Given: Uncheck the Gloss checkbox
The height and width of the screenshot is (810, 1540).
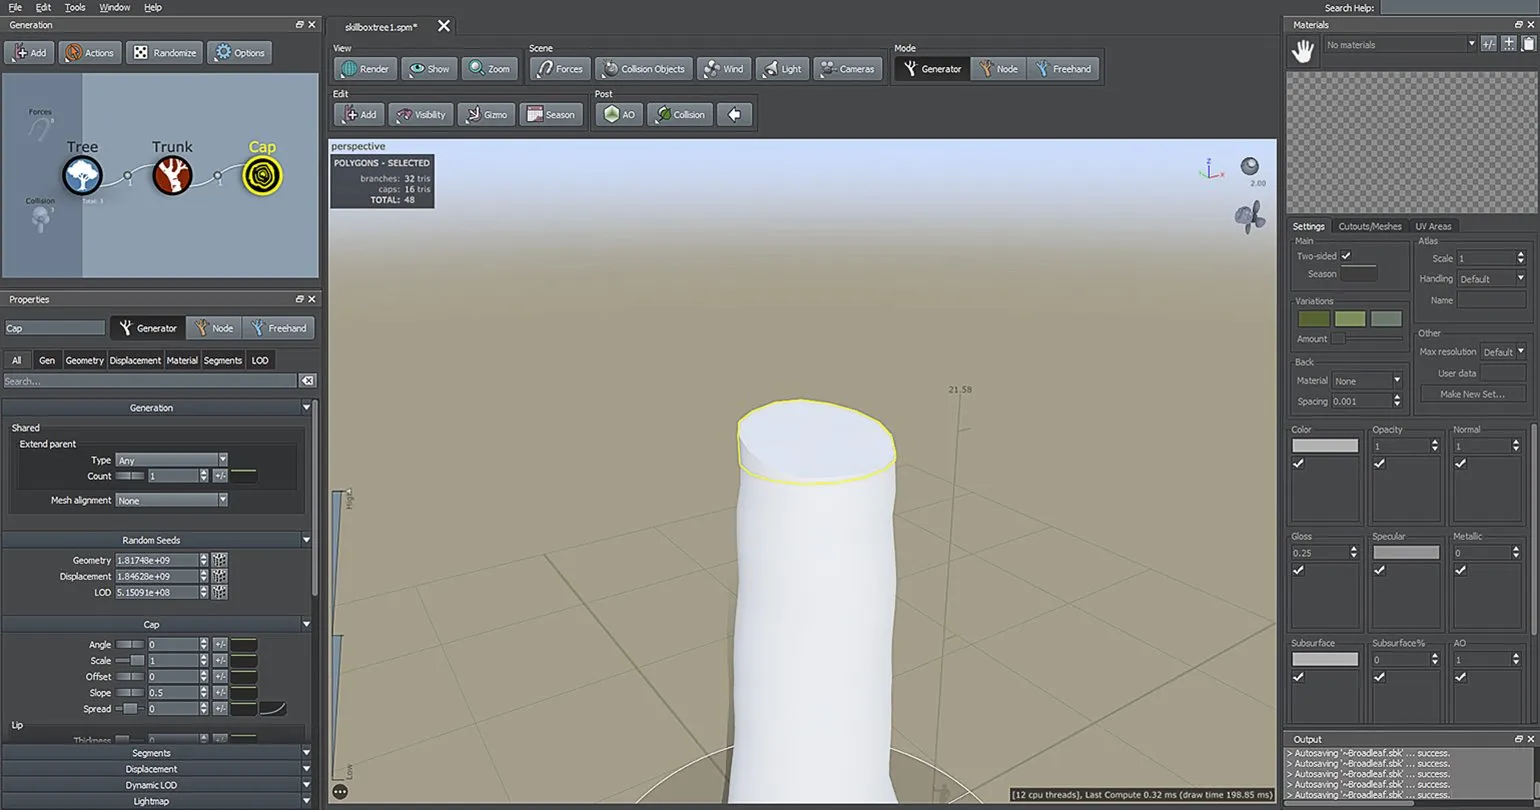Looking at the screenshot, I should tap(1298, 570).
